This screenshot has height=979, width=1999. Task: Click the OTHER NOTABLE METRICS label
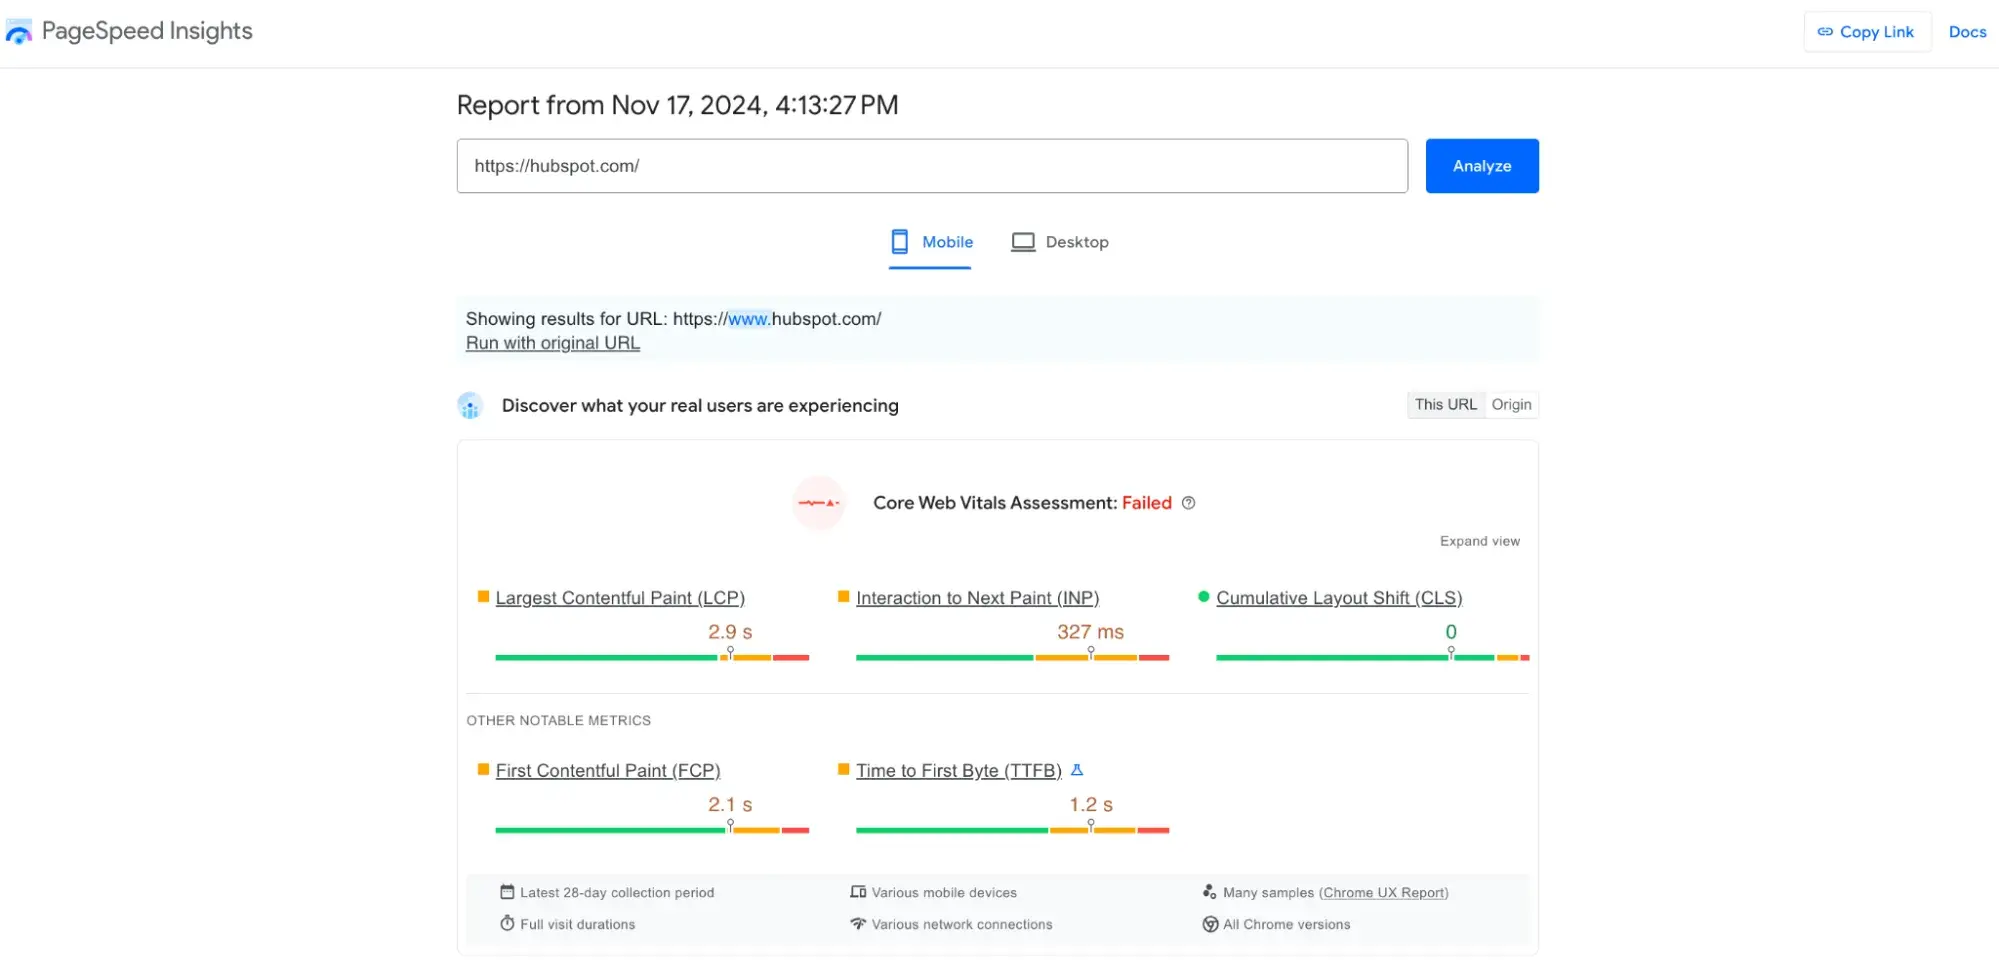pyautogui.click(x=558, y=721)
